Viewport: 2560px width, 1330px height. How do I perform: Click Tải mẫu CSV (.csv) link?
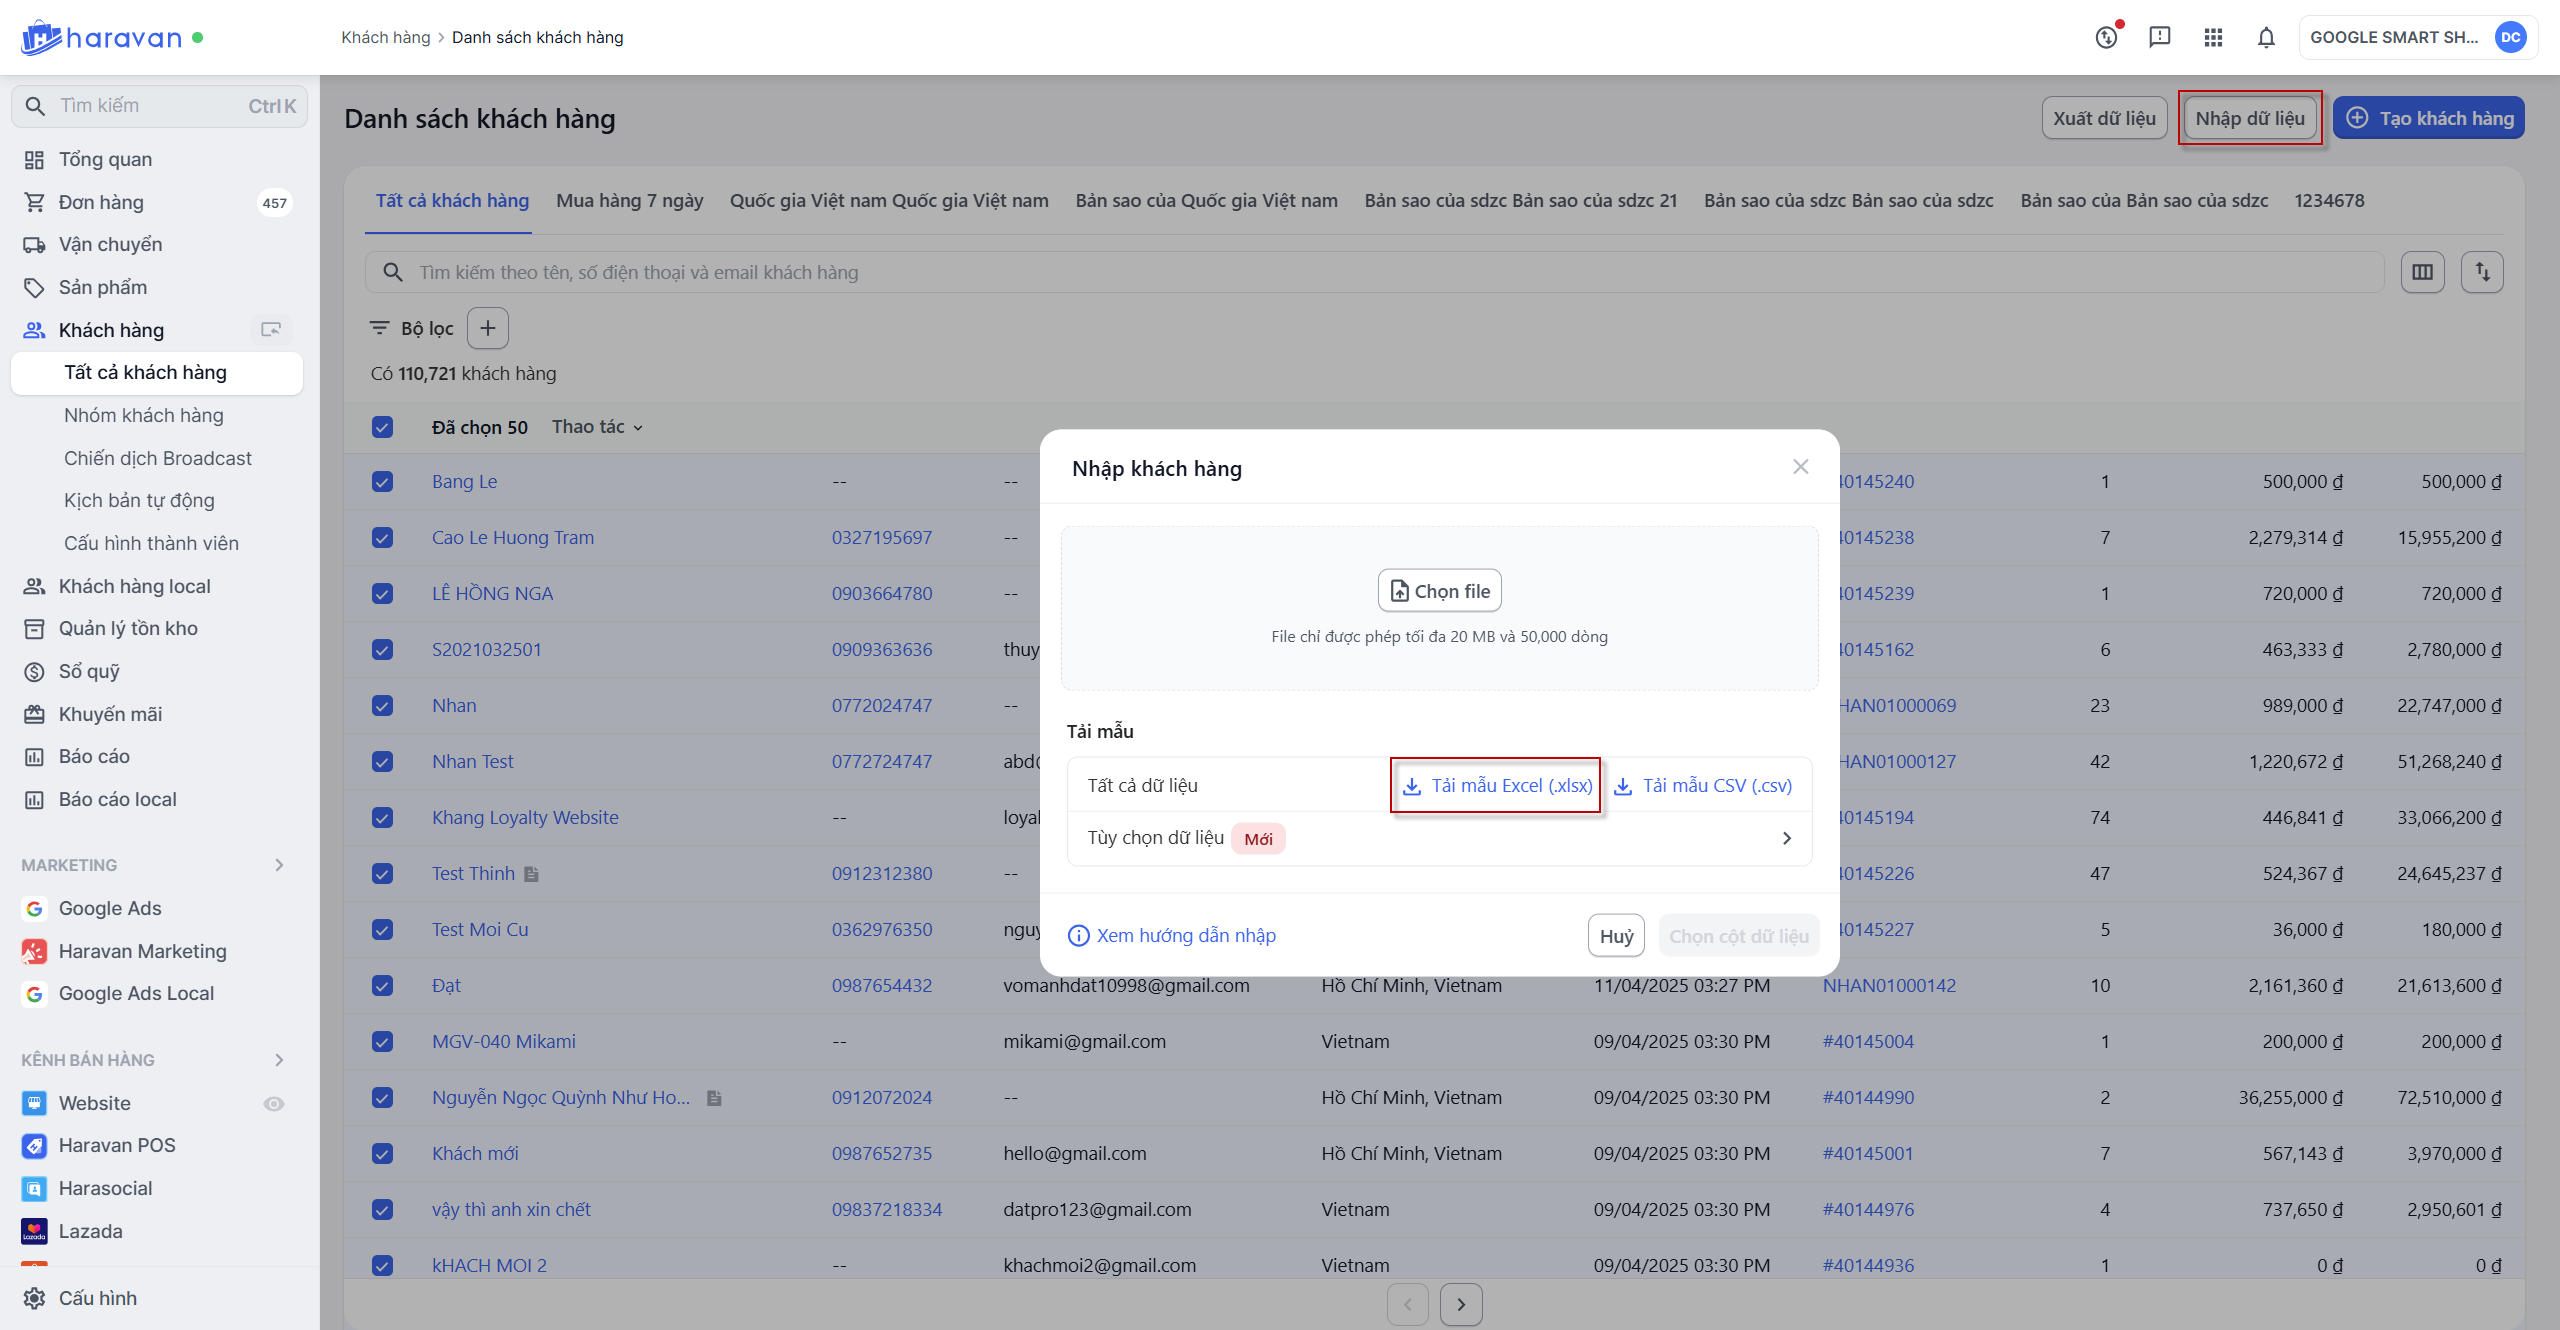click(x=1703, y=786)
